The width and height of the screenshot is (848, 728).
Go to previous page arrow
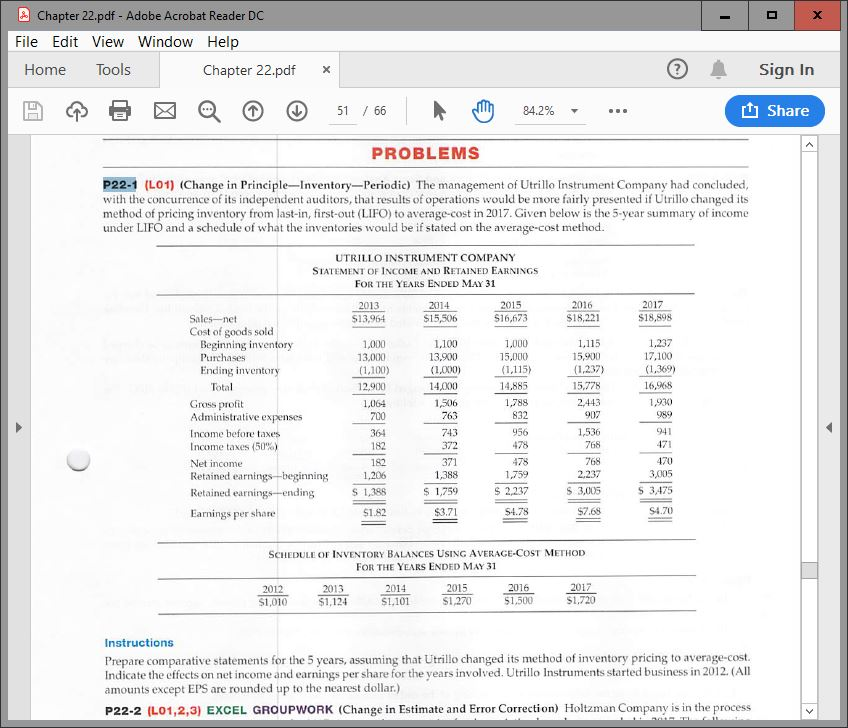pyautogui.click(x=253, y=111)
